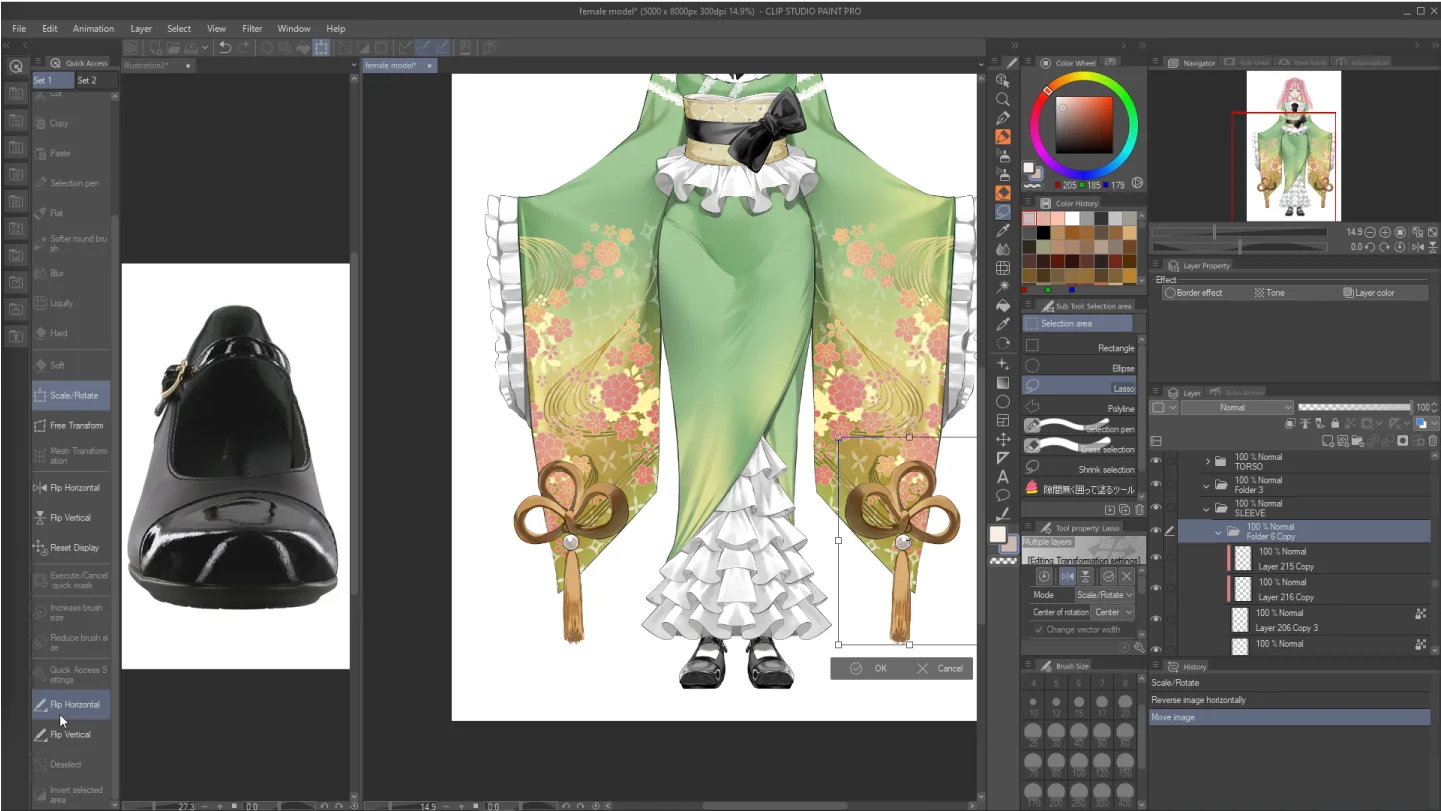Select the Move layer tool
This screenshot has height=811, width=1441.
click(1003, 439)
